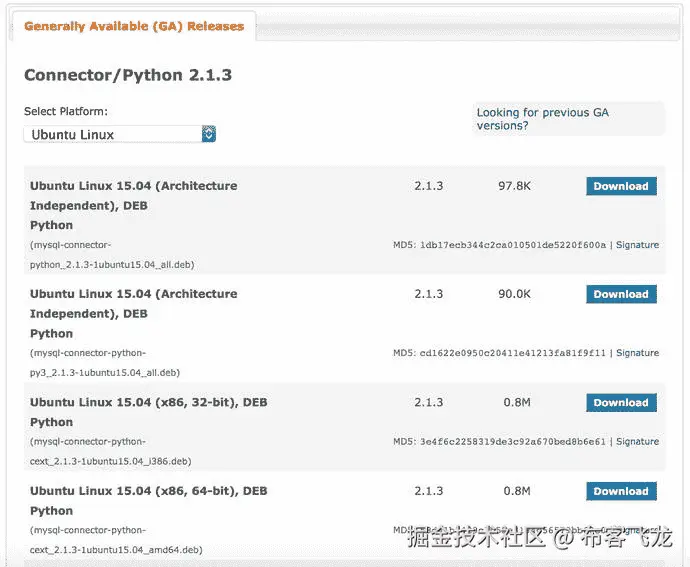Click the Connector/Python 2.1.3 heading
The height and width of the screenshot is (567, 690).
(128, 75)
